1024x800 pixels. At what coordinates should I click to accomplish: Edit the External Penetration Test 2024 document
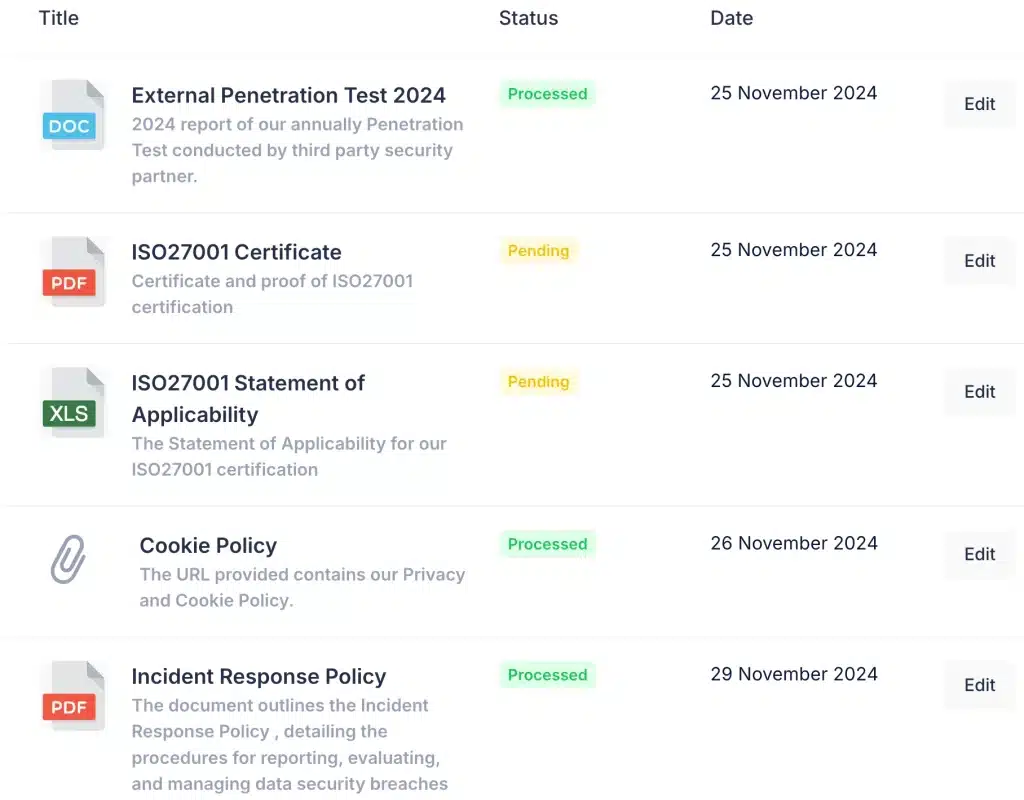tap(979, 104)
